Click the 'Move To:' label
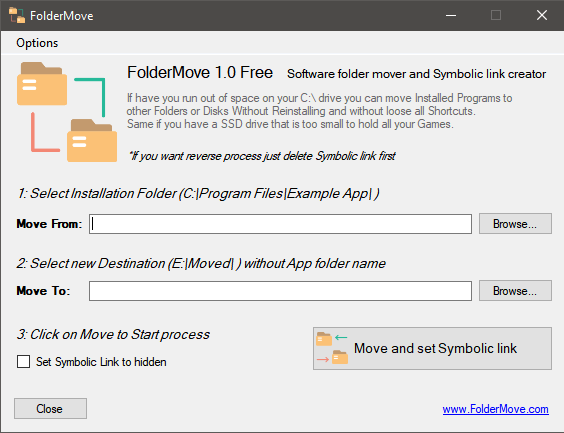Viewport: 564px width, 433px height. [43, 291]
